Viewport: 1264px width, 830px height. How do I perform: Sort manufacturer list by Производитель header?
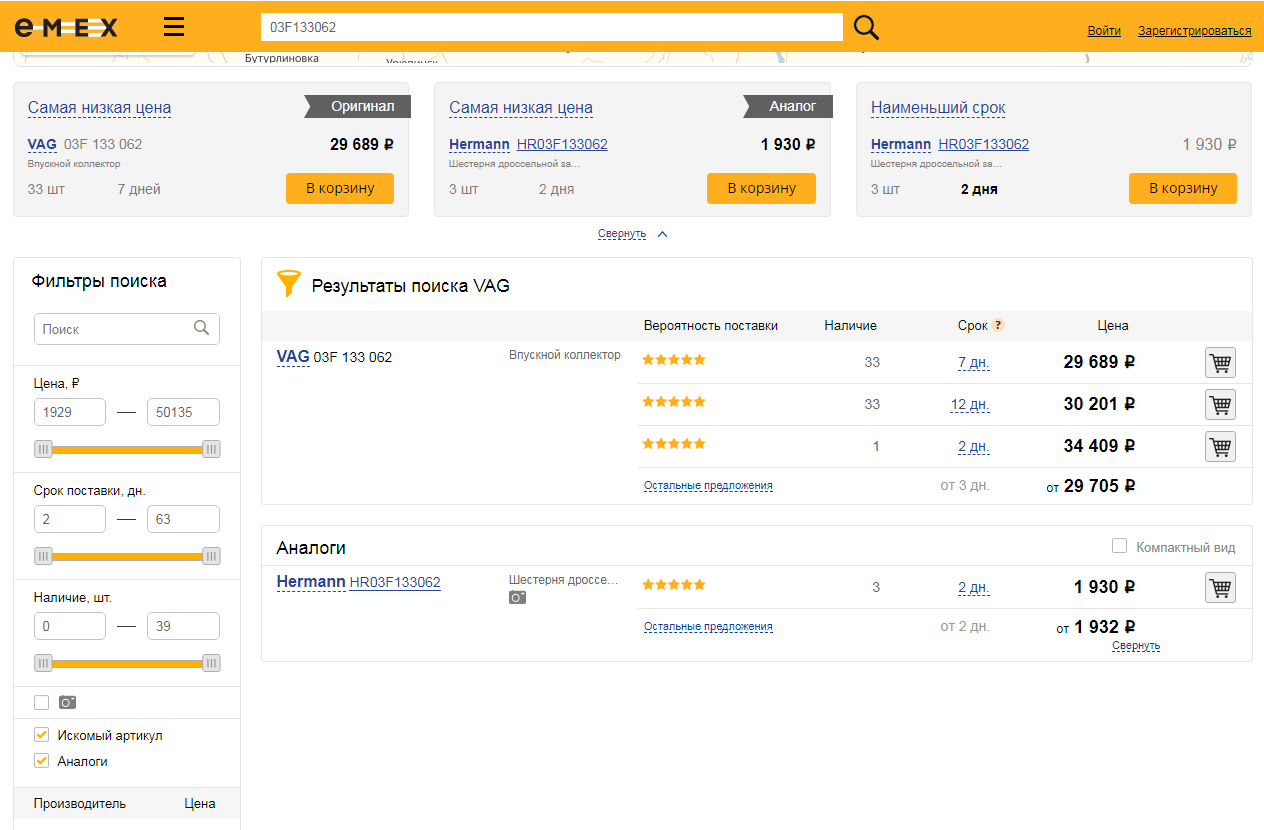80,803
